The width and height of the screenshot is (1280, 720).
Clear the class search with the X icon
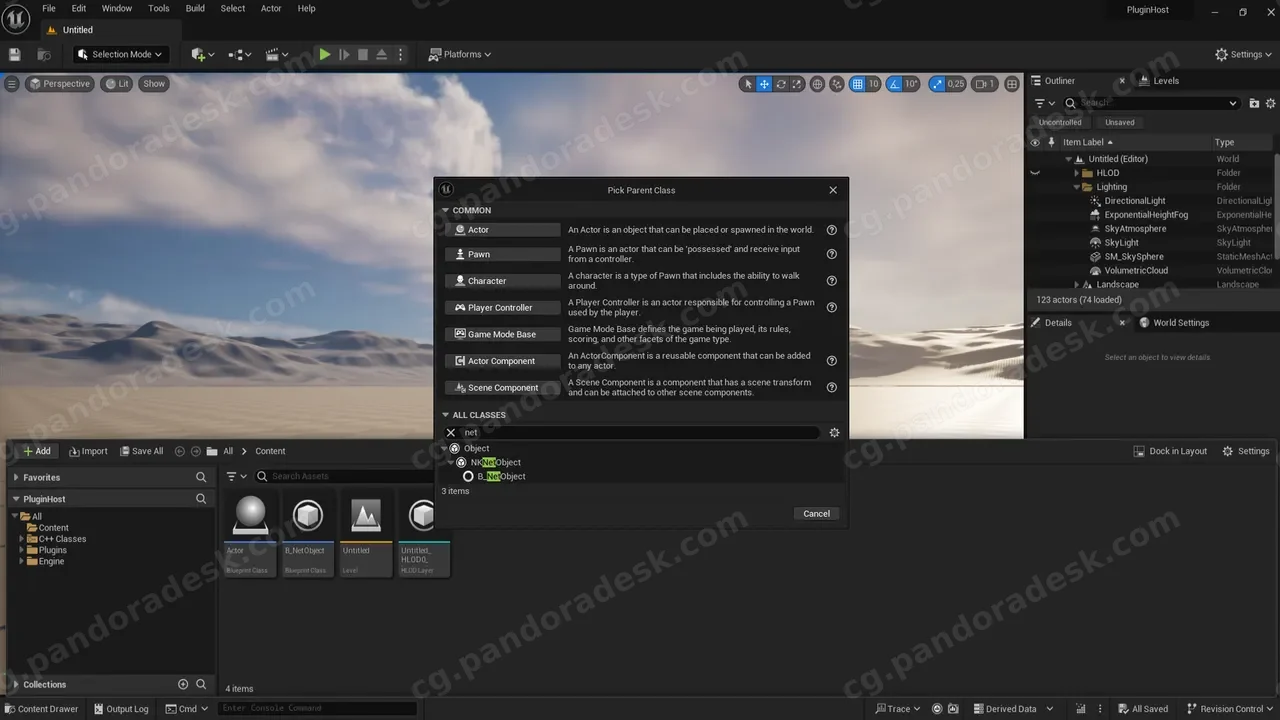click(451, 433)
